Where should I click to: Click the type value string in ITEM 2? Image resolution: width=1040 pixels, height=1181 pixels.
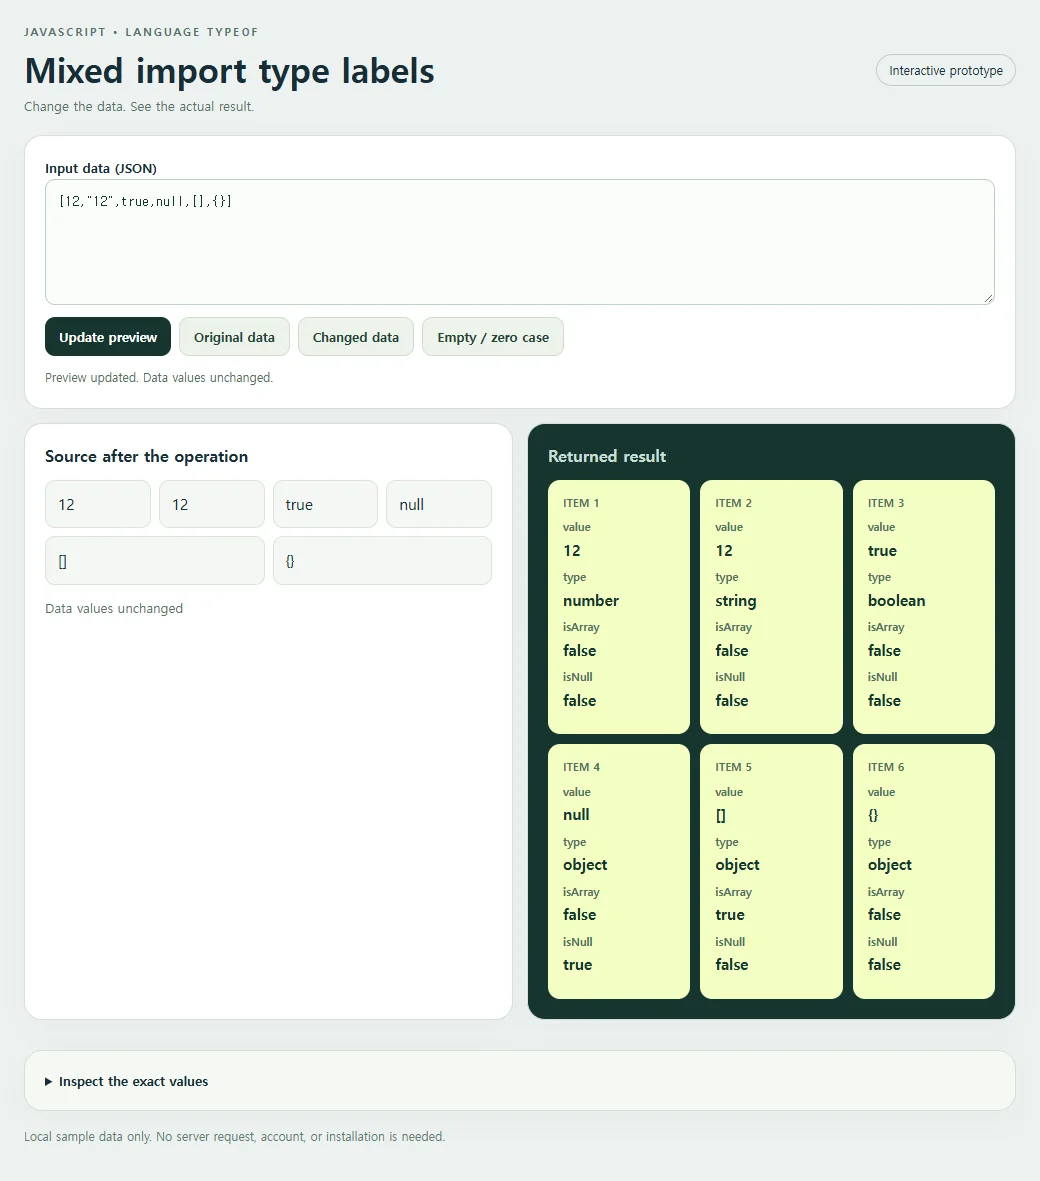[x=736, y=600]
